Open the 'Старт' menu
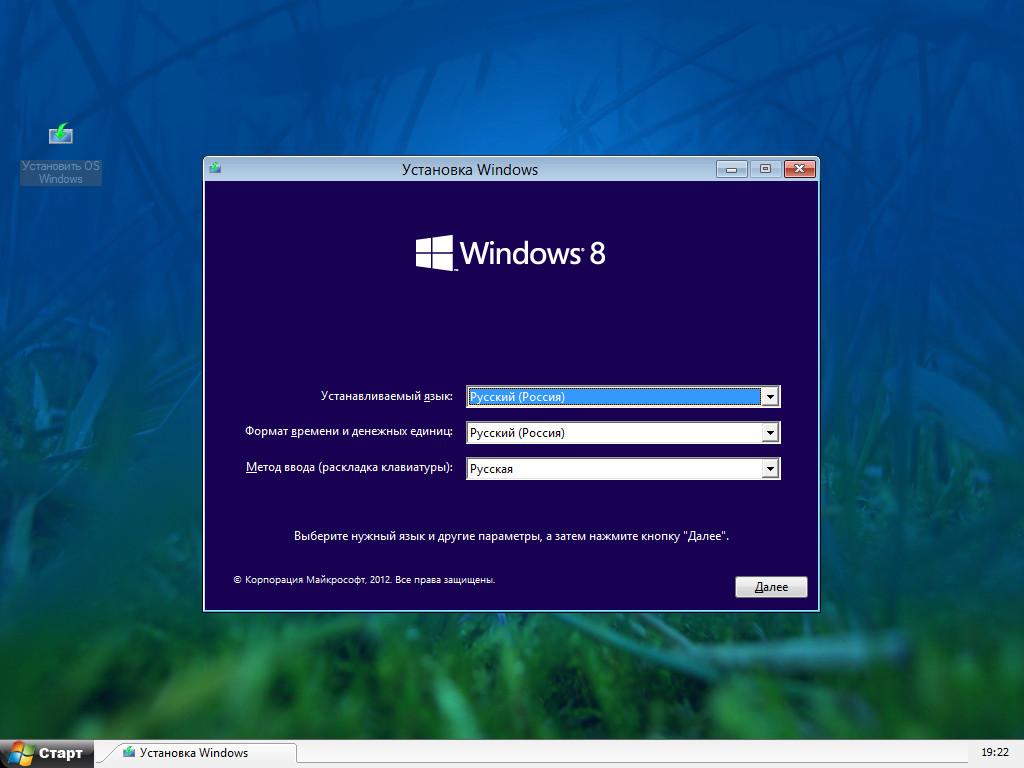 click(x=47, y=753)
